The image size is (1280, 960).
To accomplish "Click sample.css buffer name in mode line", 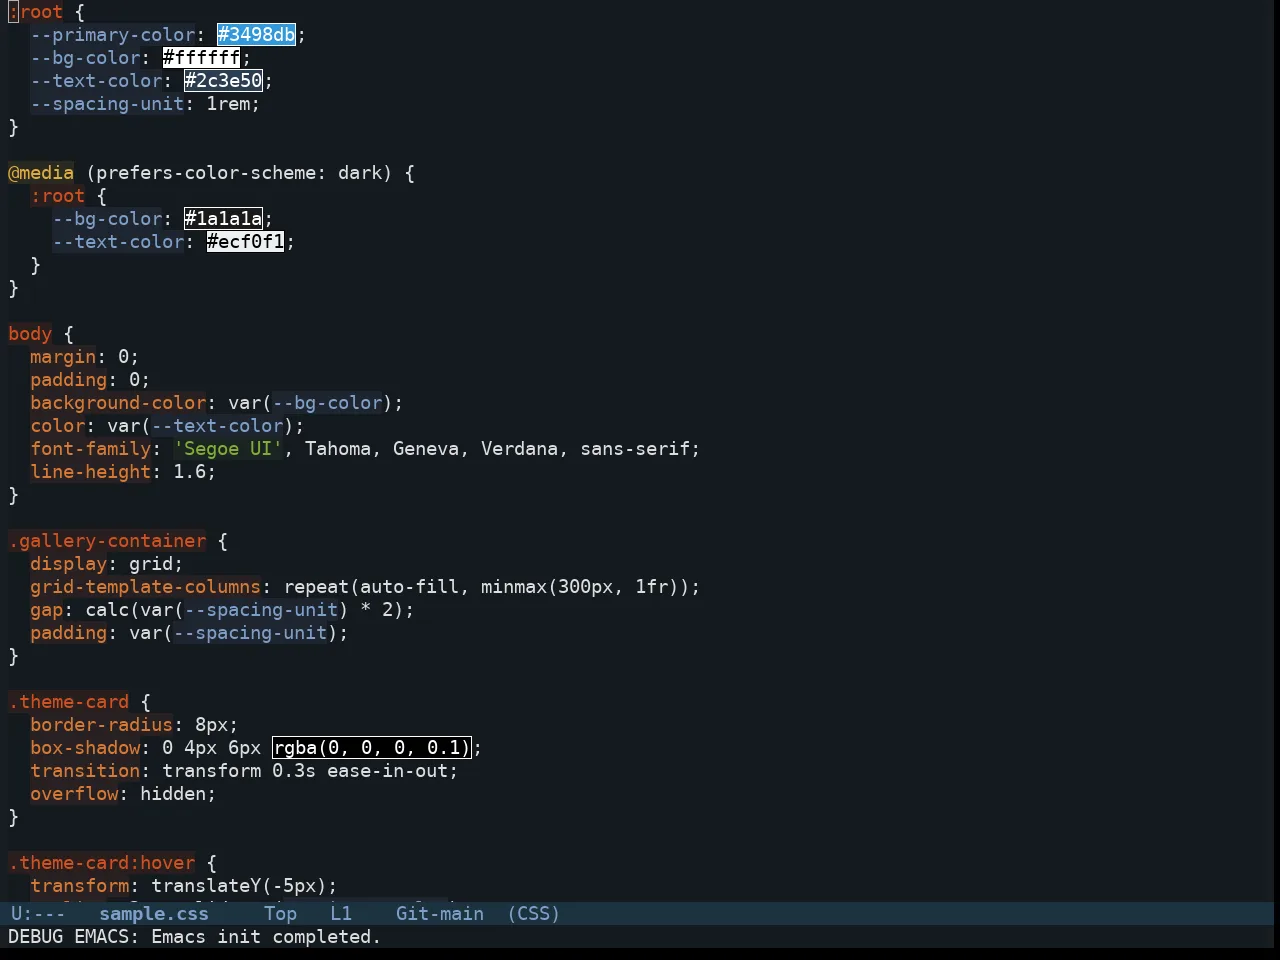I will tap(154, 914).
